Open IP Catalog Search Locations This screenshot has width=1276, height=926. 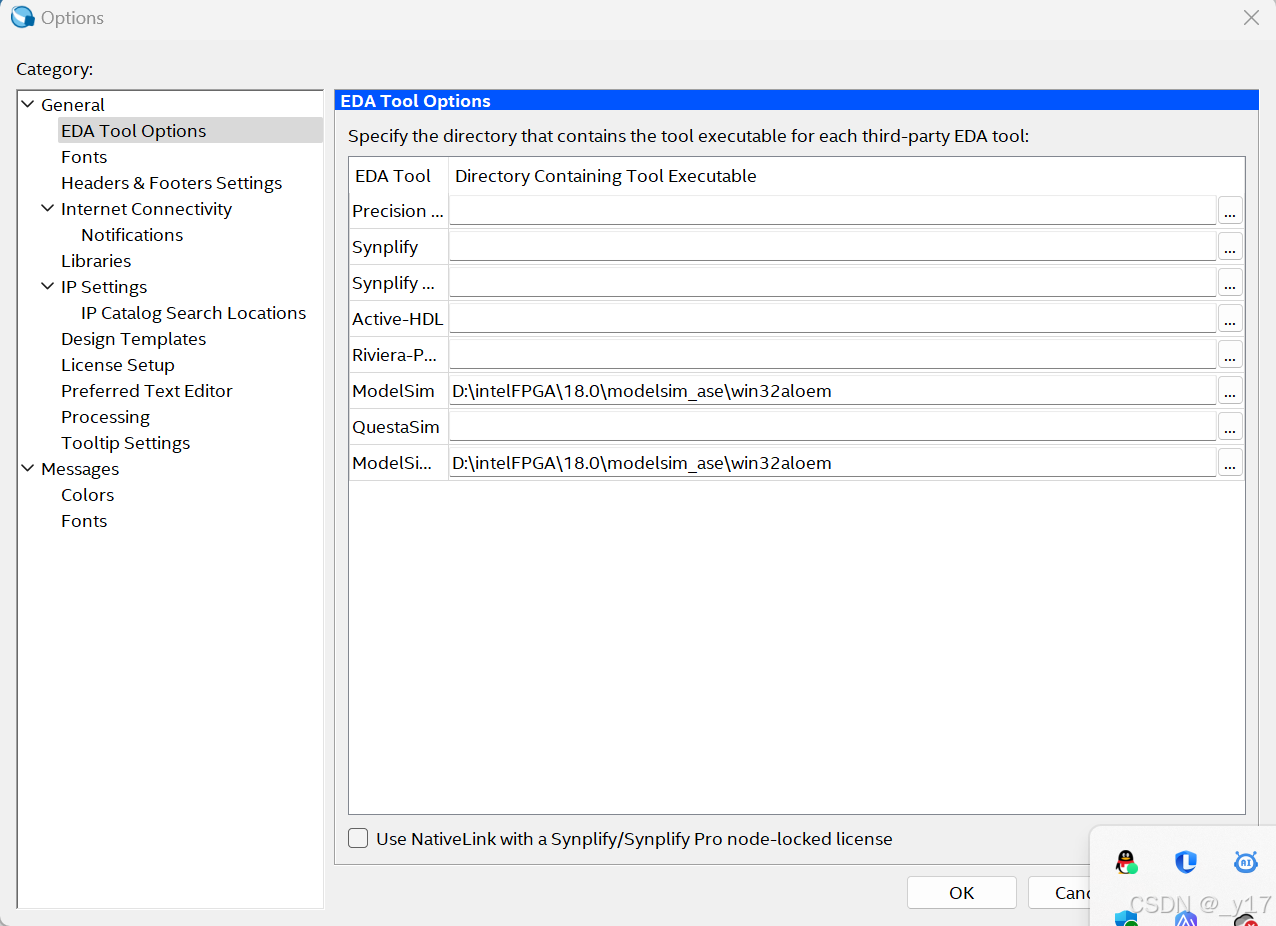click(x=193, y=313)
